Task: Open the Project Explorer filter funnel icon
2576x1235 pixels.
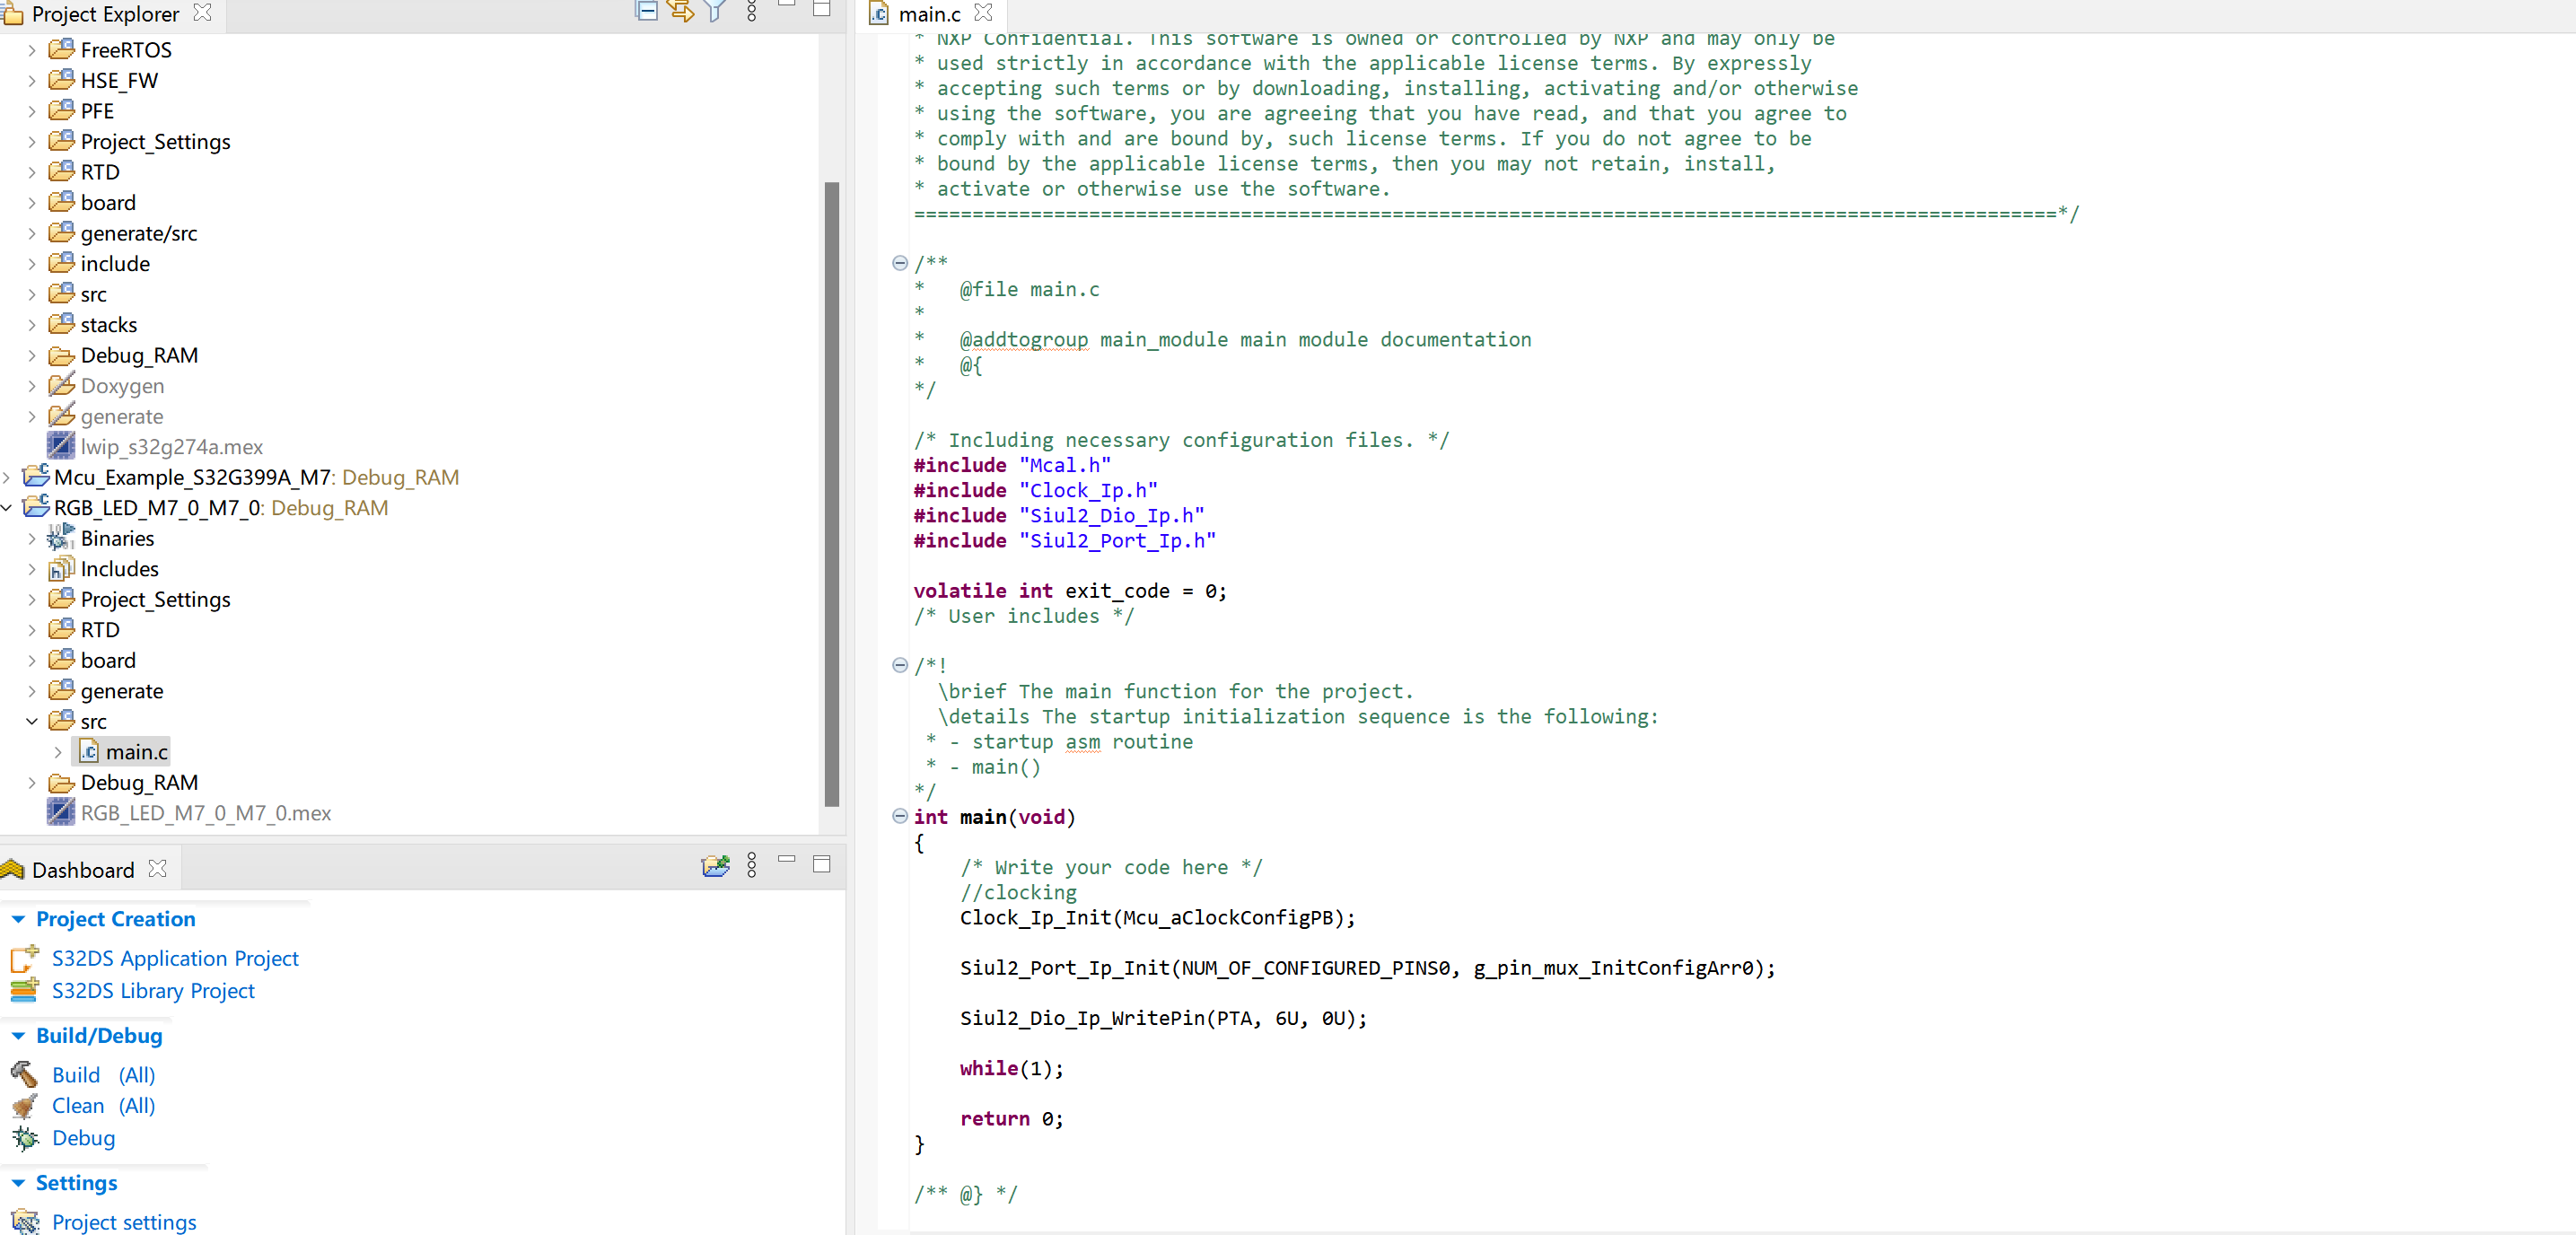Action: point(715,11)
